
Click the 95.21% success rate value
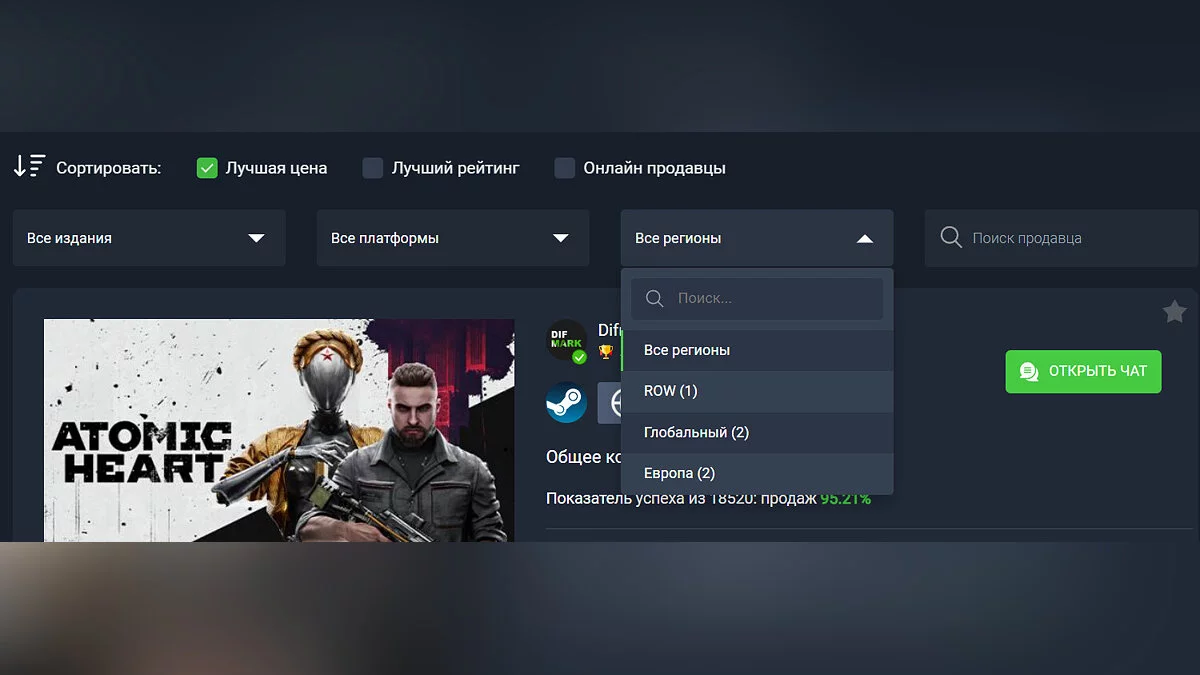tap(846, 498)
